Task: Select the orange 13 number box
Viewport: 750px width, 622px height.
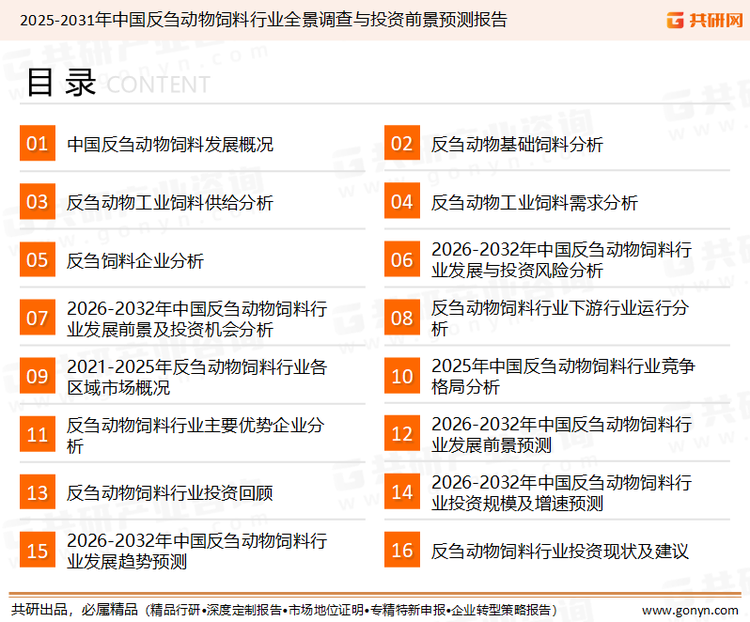Action: [x=37, y=492]
